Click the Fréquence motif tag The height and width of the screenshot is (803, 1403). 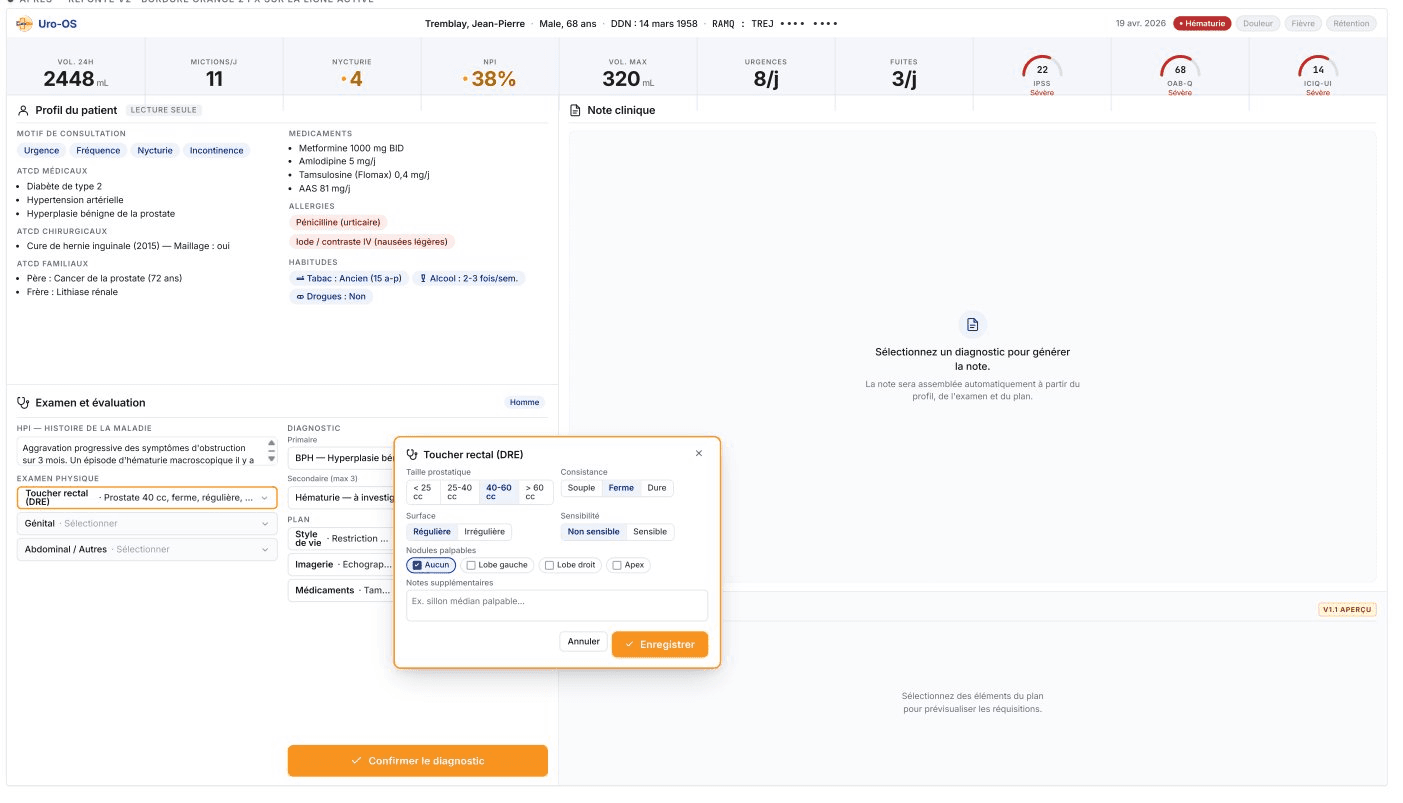[98, 151]
